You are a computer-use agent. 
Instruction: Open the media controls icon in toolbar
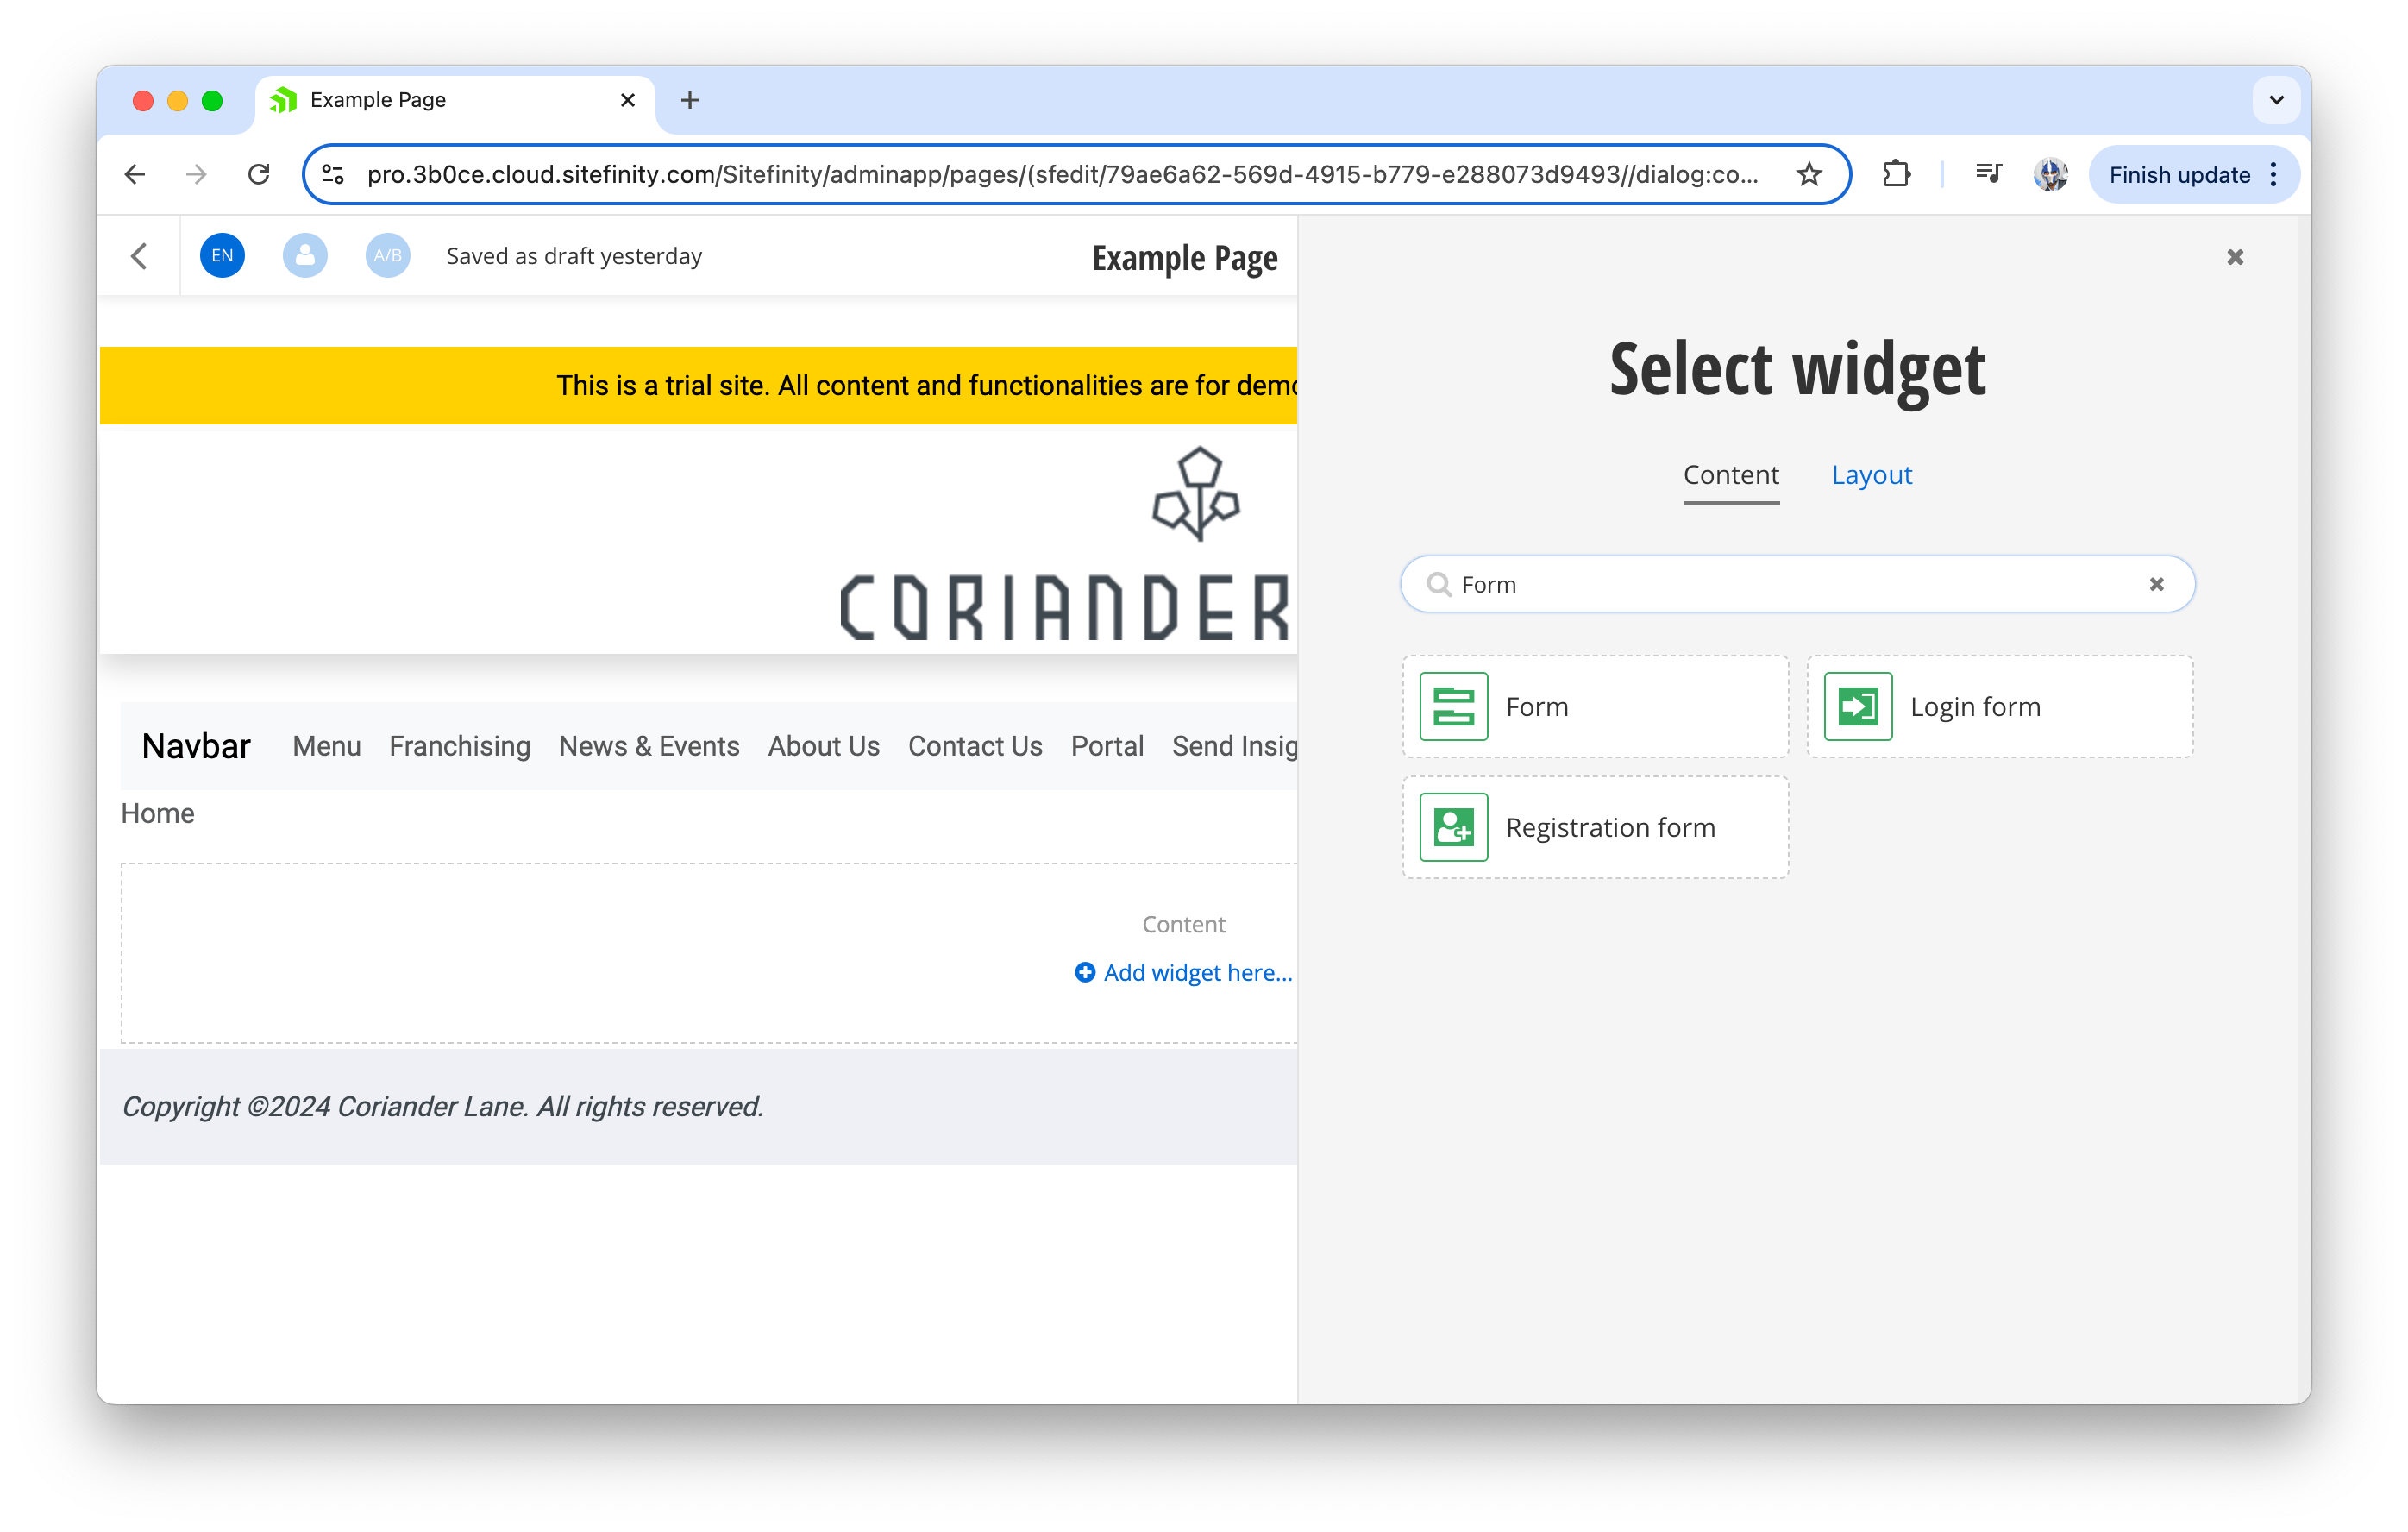click(1988, 175)
